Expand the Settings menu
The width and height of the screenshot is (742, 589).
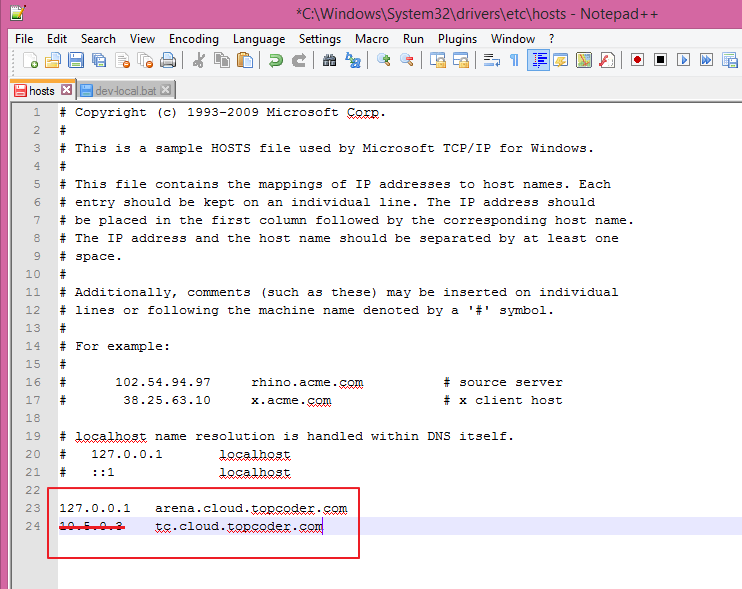pyautogui.click(x=320, y=39)
